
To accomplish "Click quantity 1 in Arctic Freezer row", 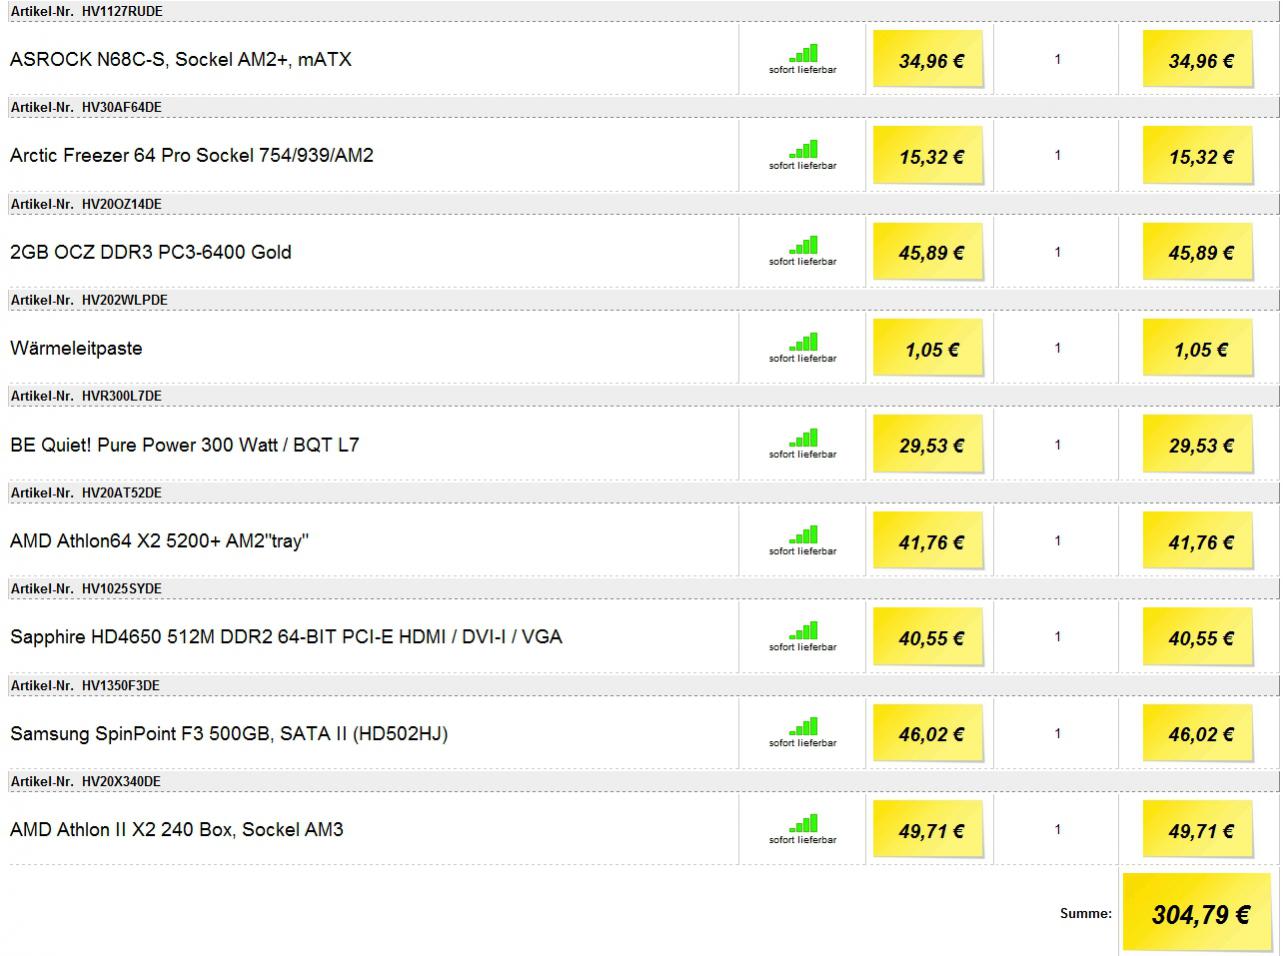I will pyautogui.click(x=1058, y=155).
